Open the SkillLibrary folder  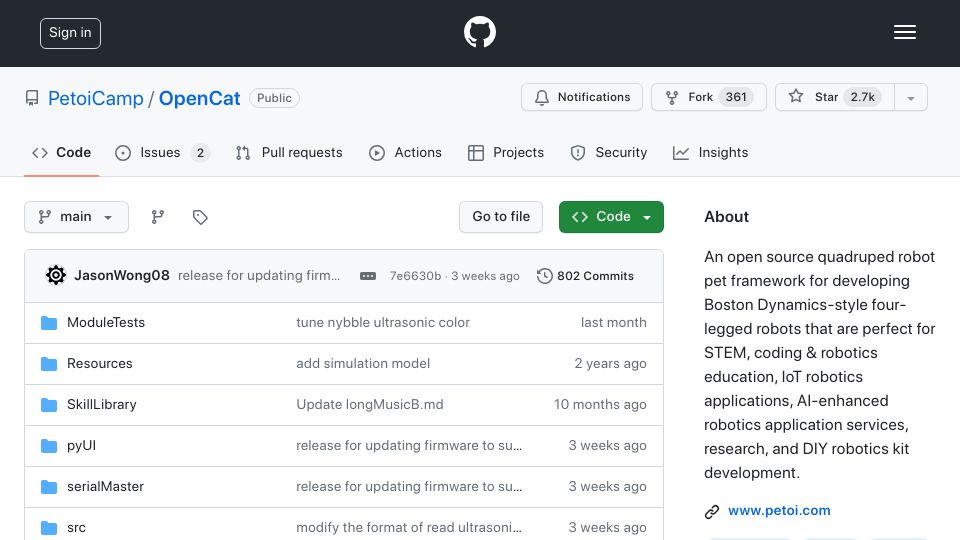click(x=102, y=405)
